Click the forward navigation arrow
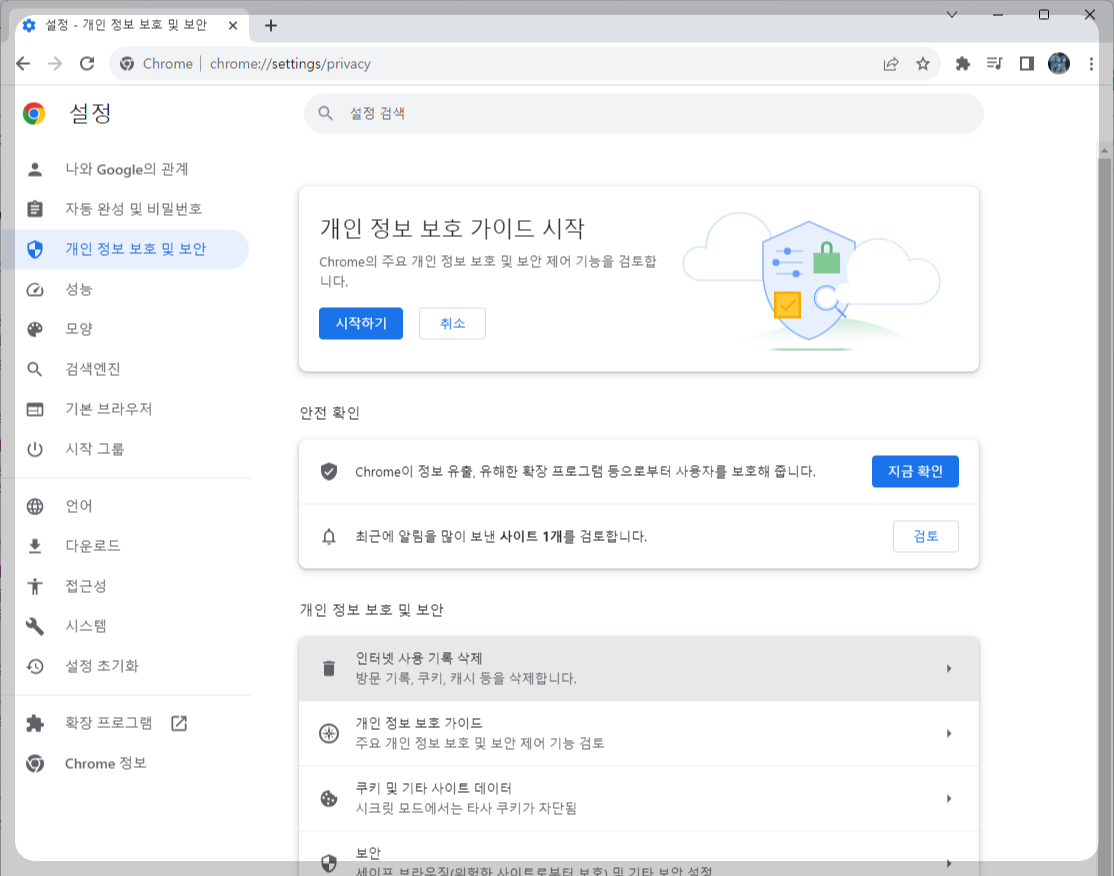The image size is (1114, 876). point(55,64)
